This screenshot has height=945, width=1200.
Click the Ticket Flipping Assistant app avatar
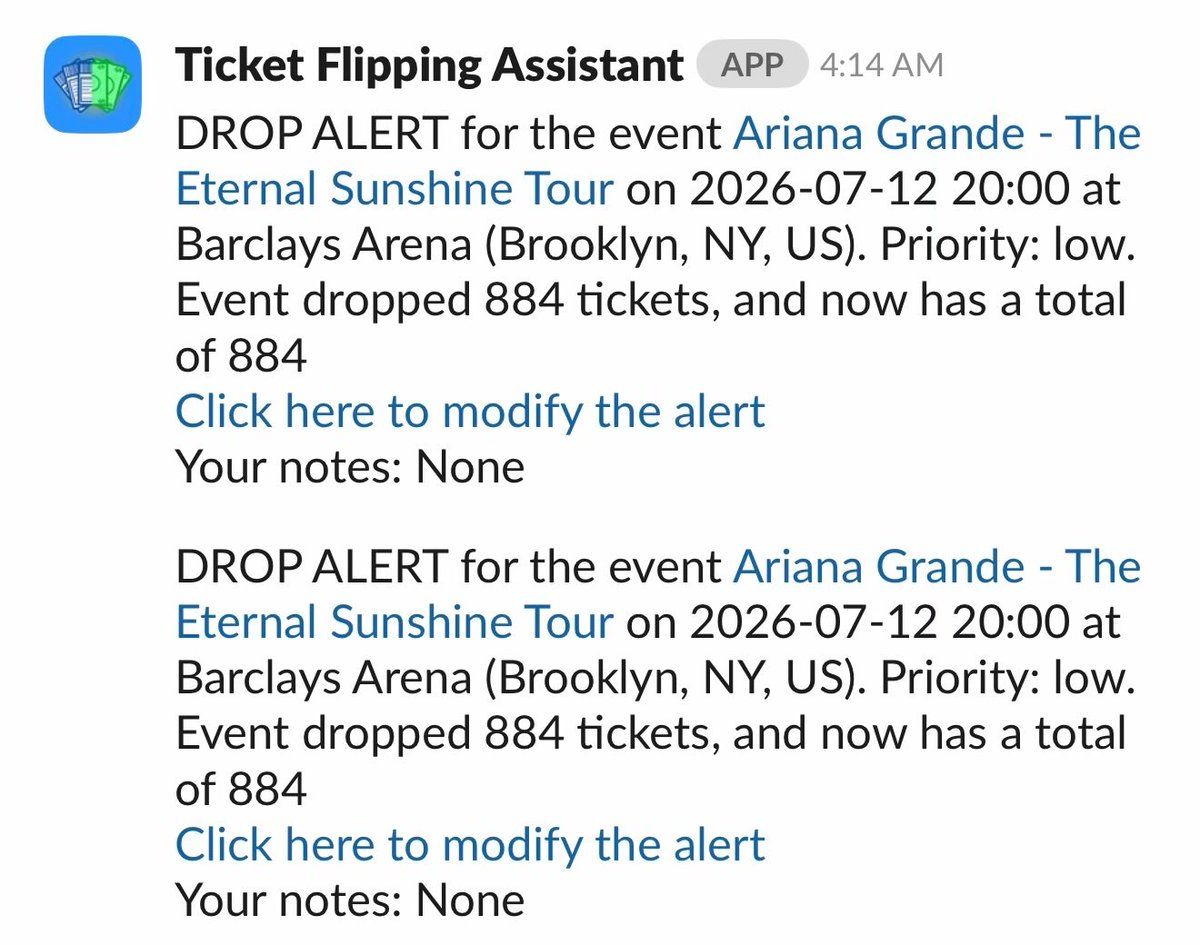click(92, 84)
